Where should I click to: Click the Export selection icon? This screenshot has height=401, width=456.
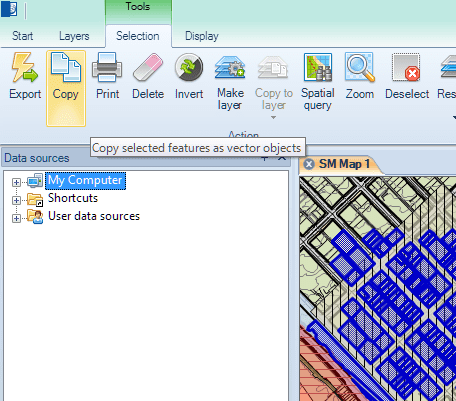(x=24, y=68)
